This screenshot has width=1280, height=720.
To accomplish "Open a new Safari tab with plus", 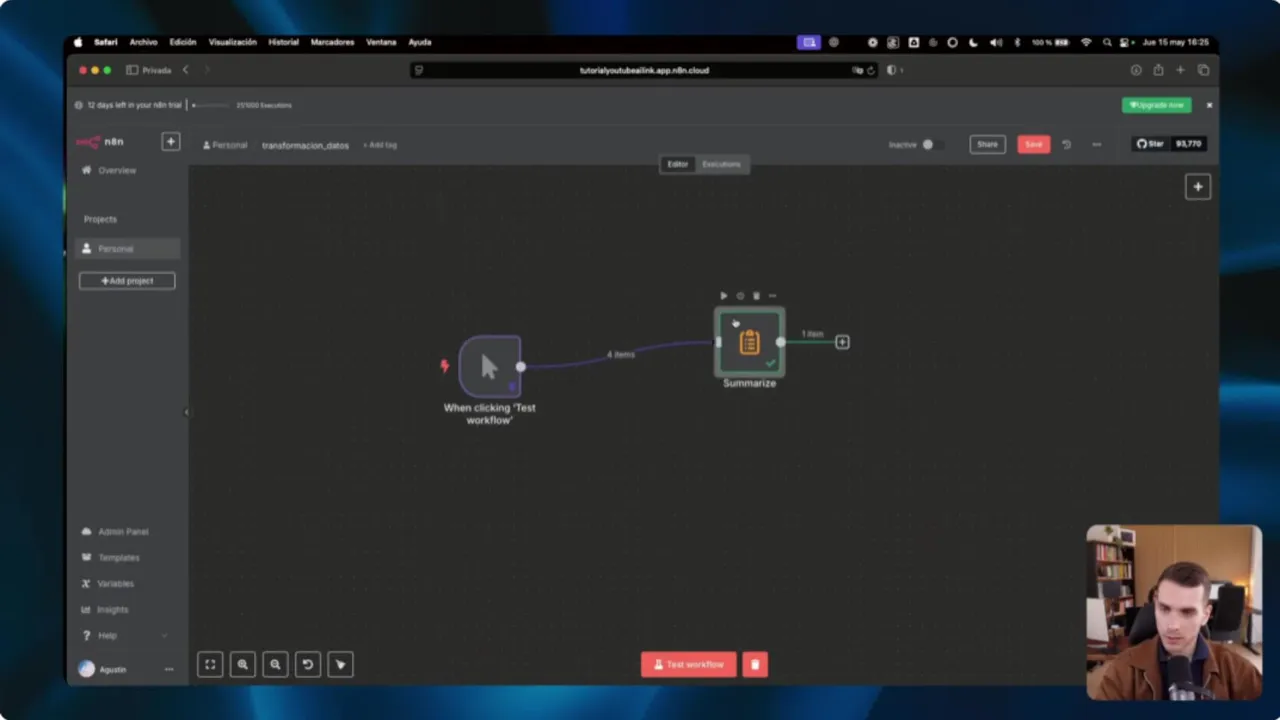I will coord(1180,70).
